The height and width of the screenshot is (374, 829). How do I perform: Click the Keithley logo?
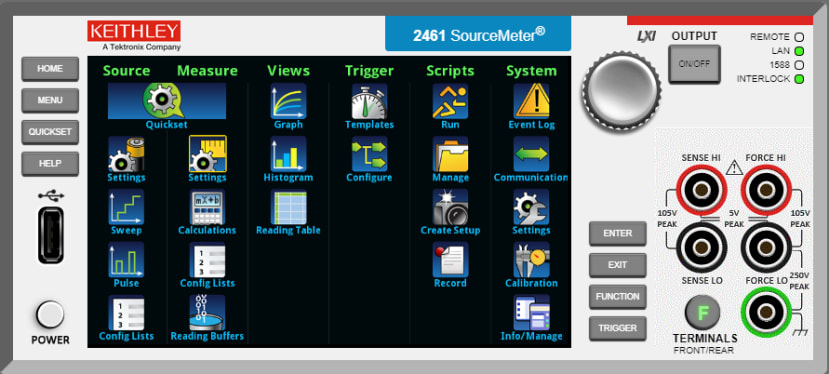[x=134, y=35]
